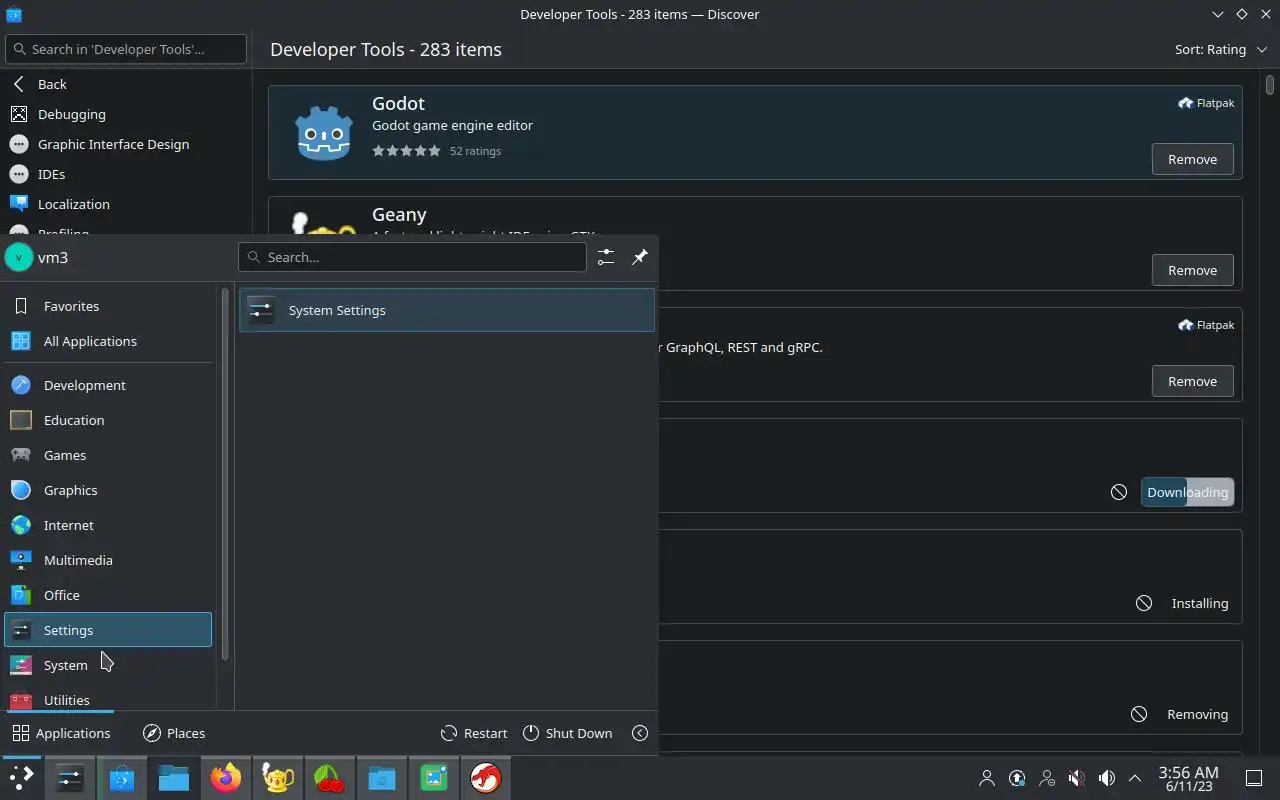The width and height of the screenshot is (1280, 800).
Task: Open the System category in launcher
Action: 108,665
